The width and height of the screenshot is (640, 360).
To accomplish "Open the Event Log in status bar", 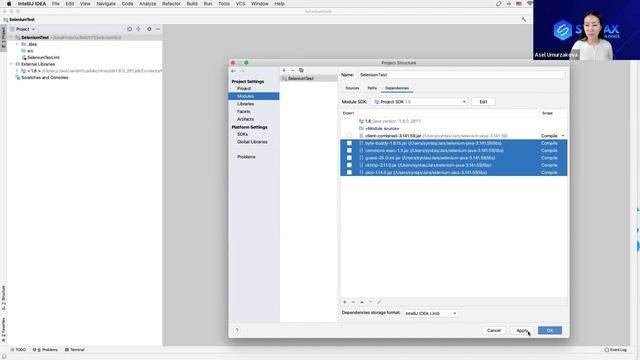I will [x=616, y=350].
